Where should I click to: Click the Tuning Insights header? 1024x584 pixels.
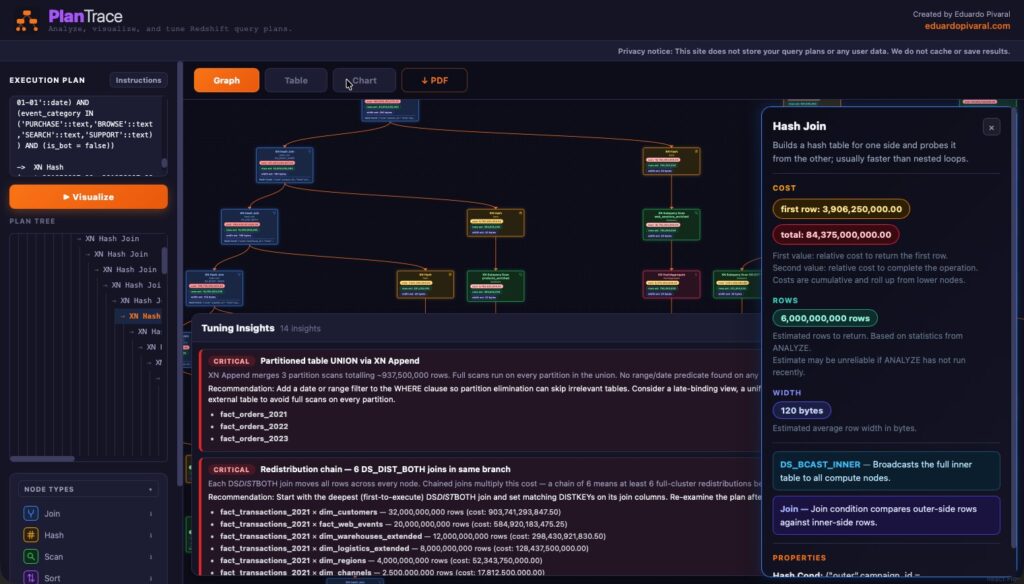click(x=238, y=328)
